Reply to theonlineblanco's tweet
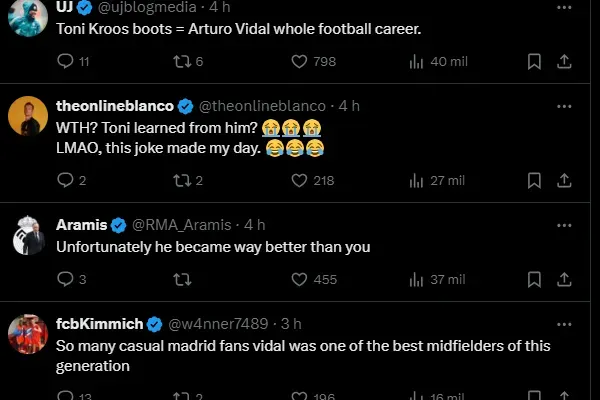 (65, 181)
